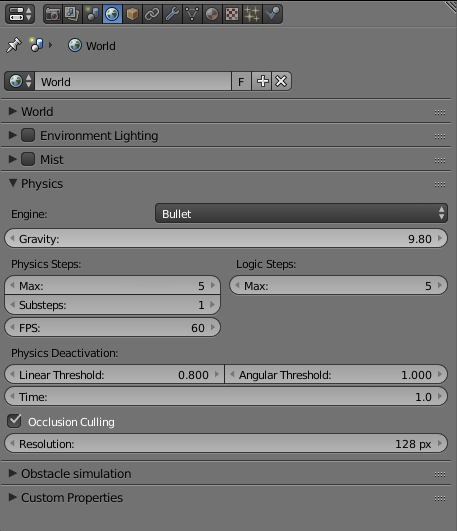
Task: Open the Object properties cube tab
Action: pyautogui.click(x=132, y=14)
